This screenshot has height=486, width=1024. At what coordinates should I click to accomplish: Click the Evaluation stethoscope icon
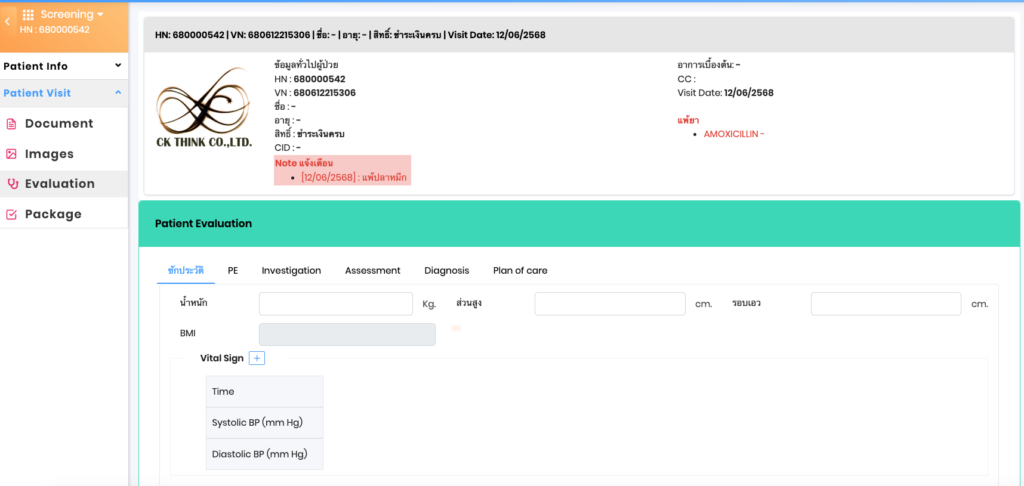[x=12, y=184]
